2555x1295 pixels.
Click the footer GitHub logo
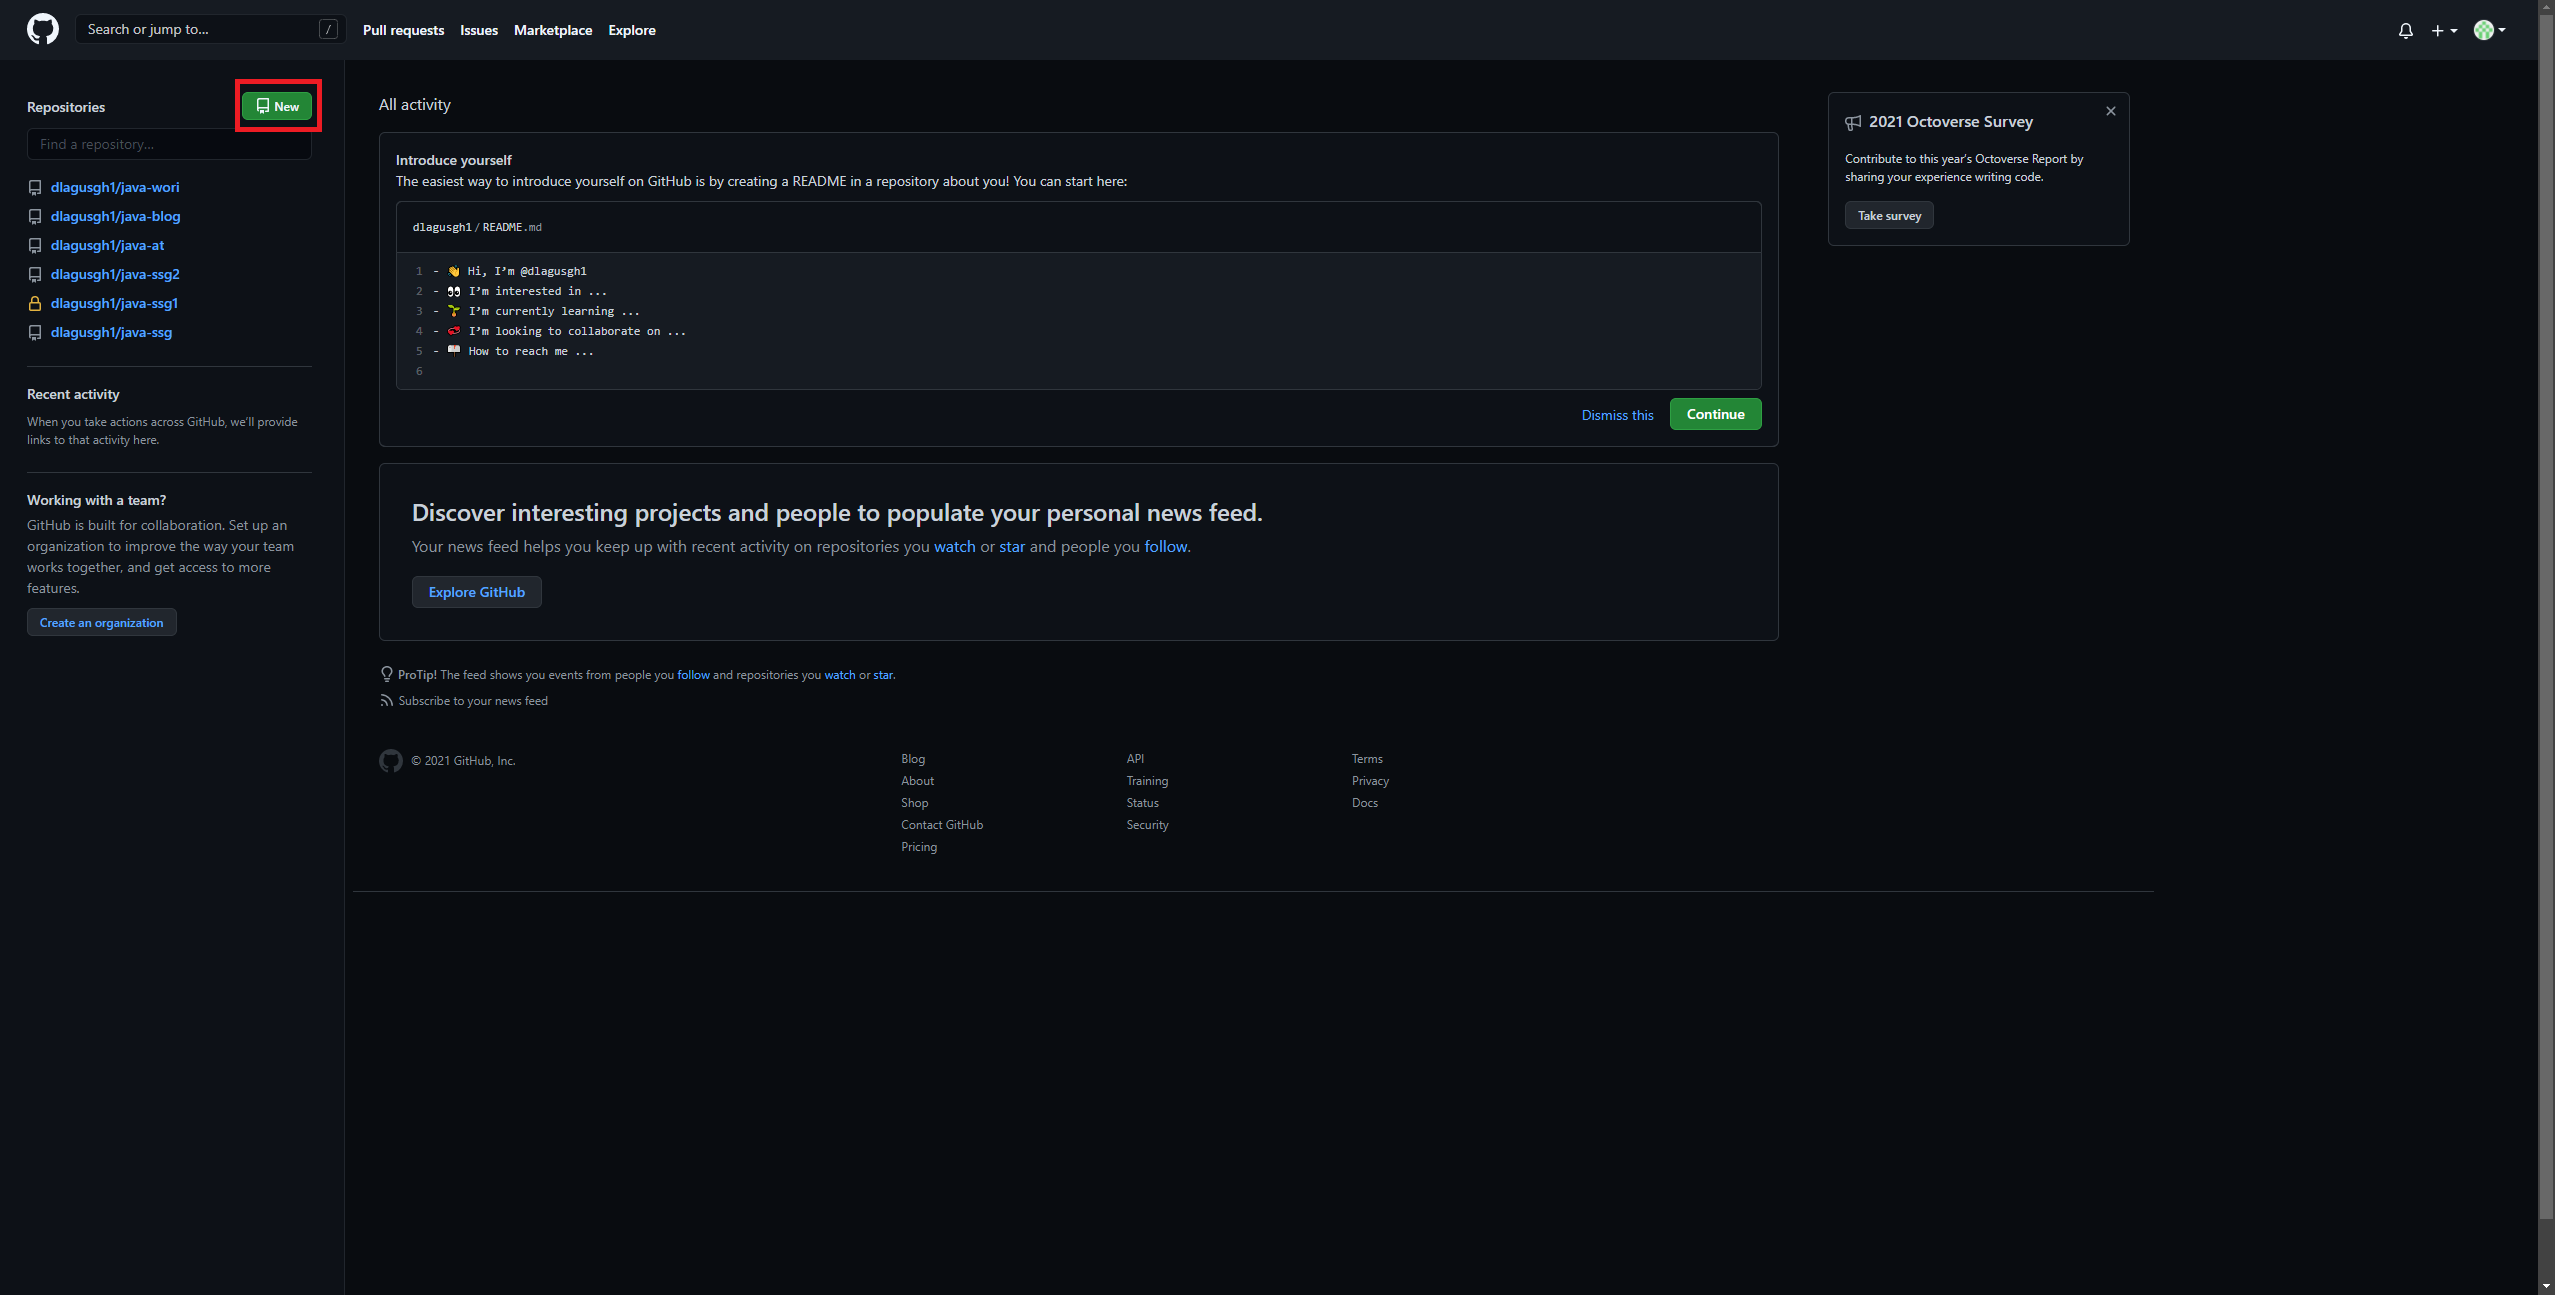pyautogui.click(x=391, y=761)
